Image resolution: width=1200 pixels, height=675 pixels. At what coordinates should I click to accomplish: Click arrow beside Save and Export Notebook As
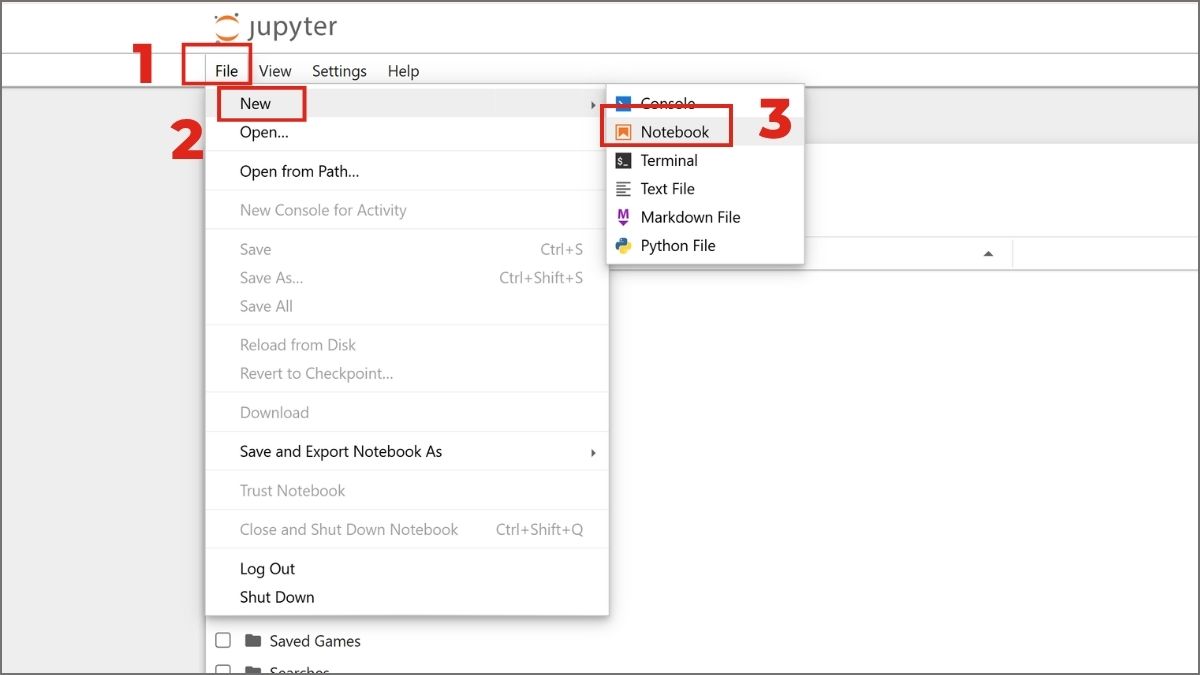click(x=593, y=452)
